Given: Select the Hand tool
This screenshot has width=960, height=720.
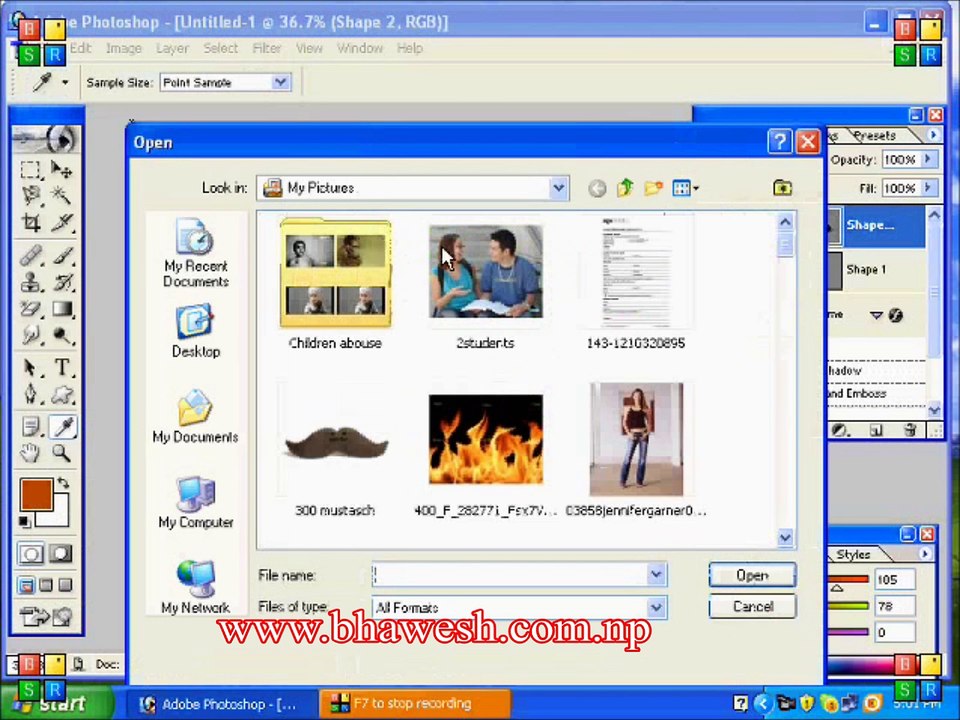Looking at the screenshot, I should point(31,453).
